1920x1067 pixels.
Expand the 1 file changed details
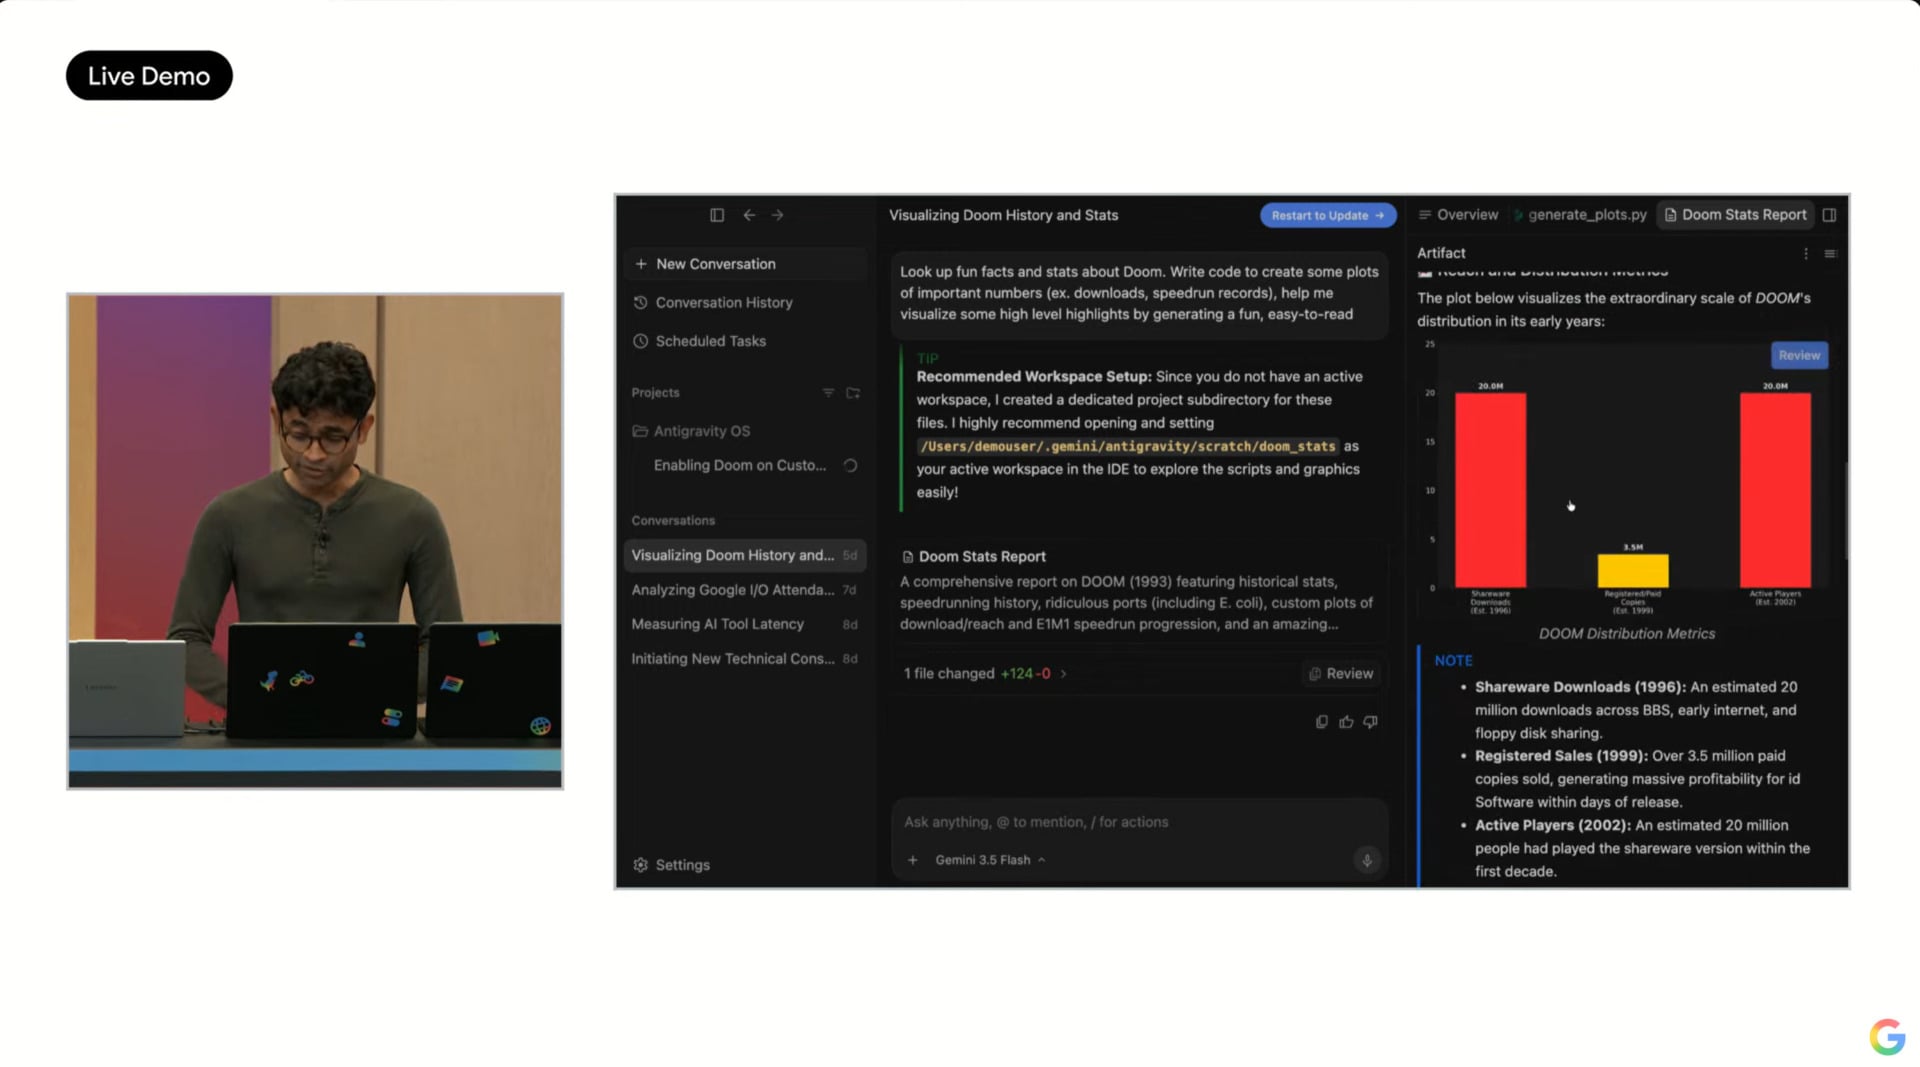pyautogui.click(x=985, y=674)
